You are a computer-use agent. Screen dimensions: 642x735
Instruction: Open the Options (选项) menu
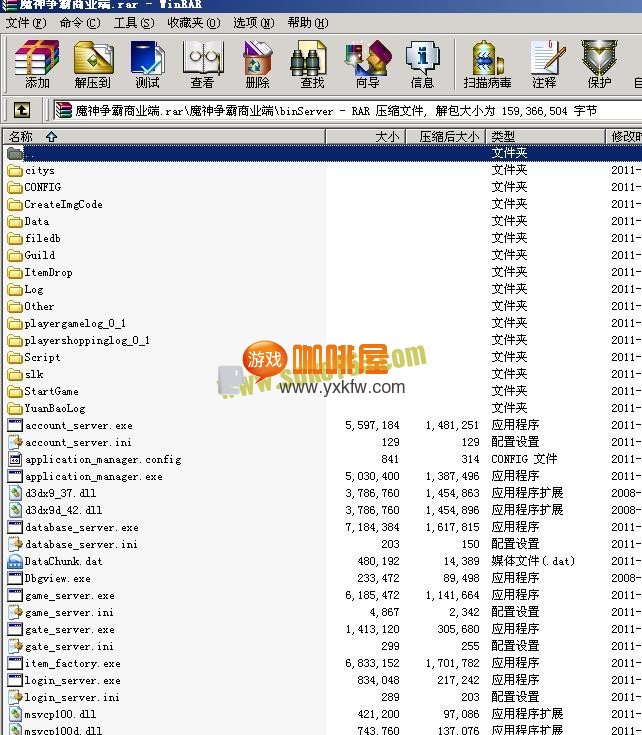point(253,22)
